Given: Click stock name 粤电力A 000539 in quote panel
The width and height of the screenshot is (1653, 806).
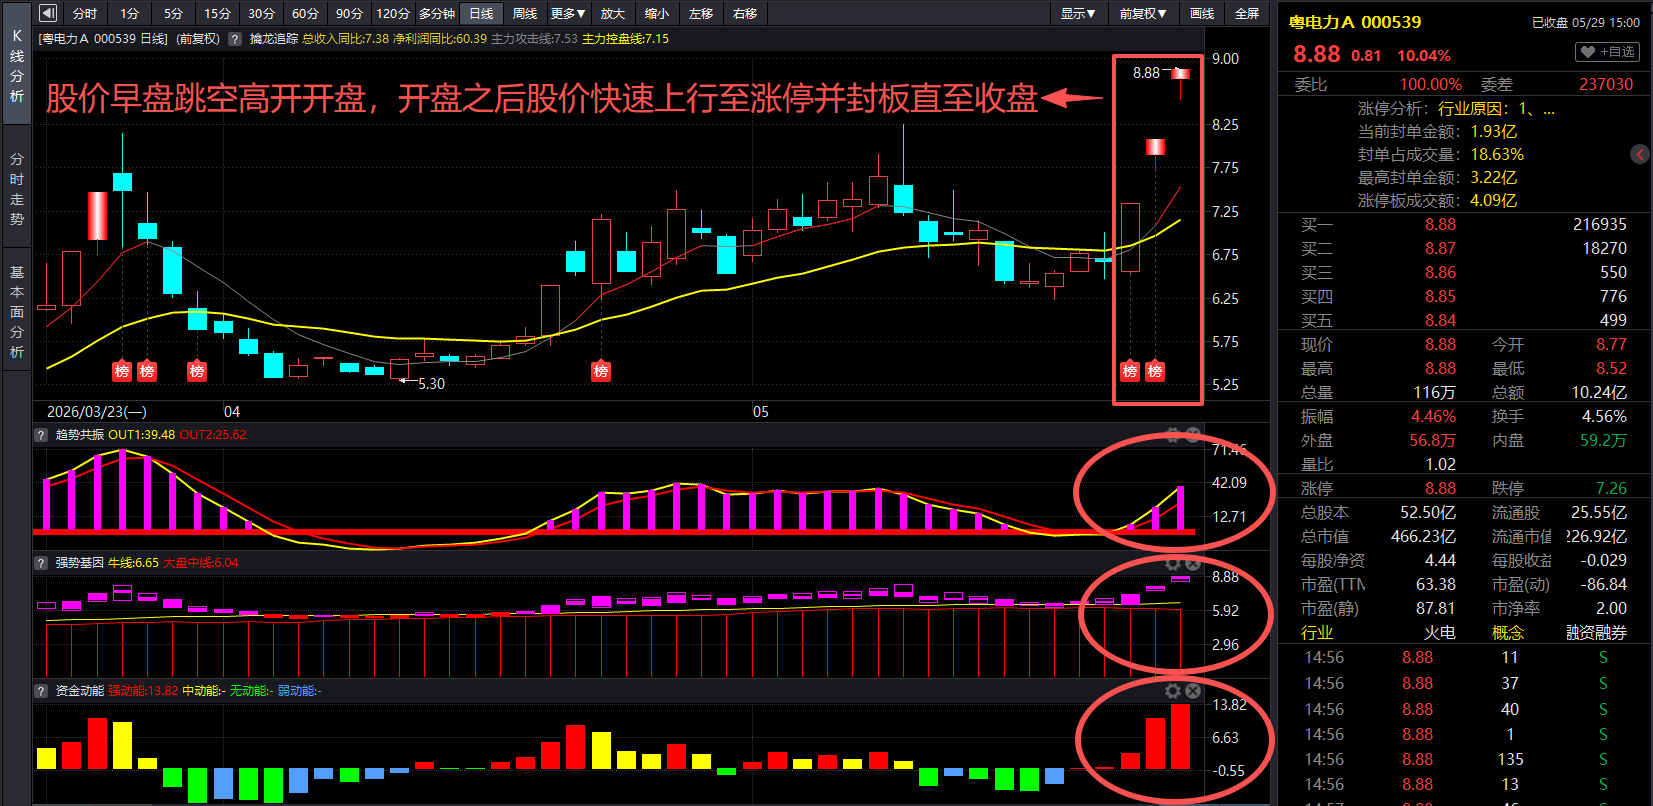Looking at the screenshot, I should point(1354,22).
